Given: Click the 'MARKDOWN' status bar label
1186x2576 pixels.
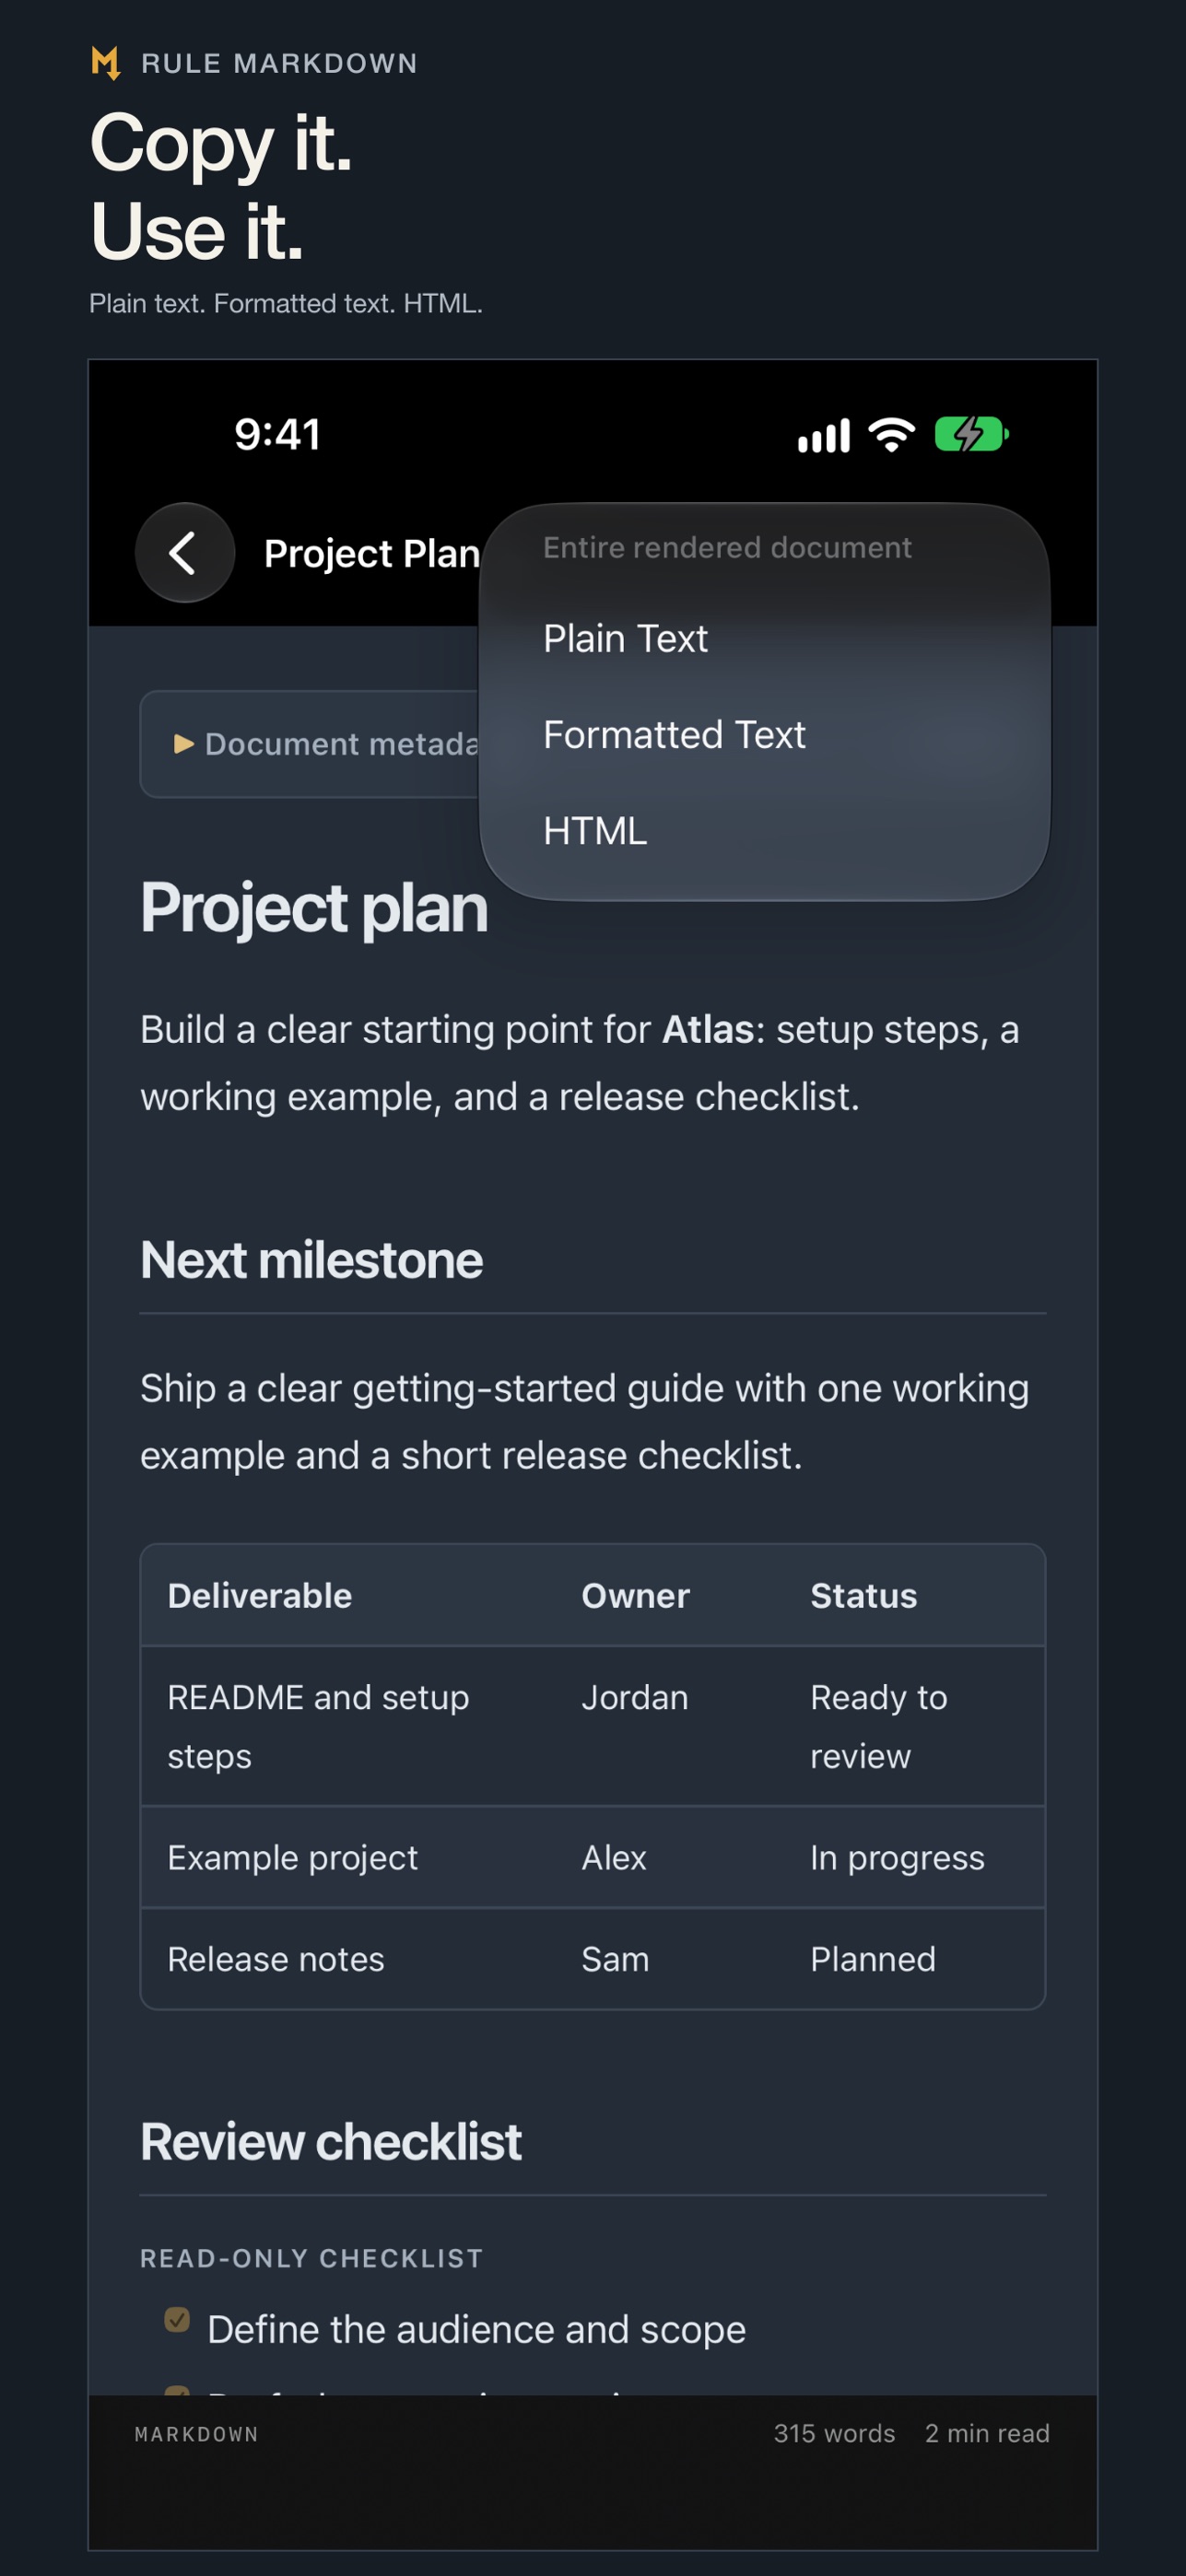Looking at the screenshot, I should coord(196,2435).
